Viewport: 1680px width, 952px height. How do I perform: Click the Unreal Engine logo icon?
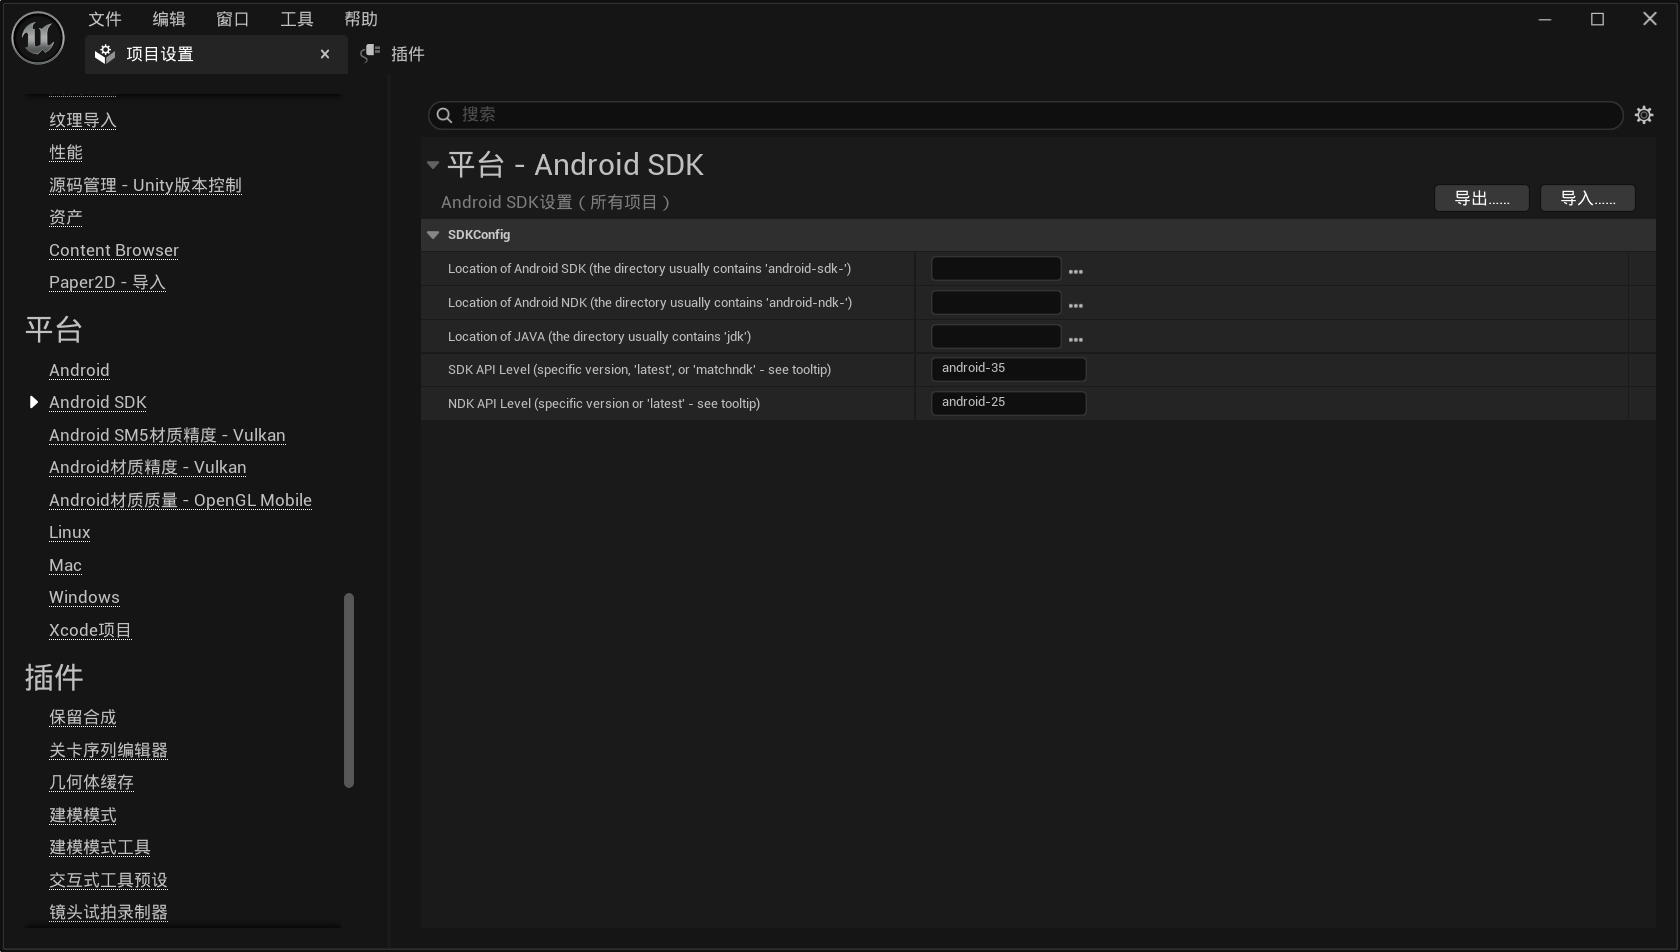point(38,38)
